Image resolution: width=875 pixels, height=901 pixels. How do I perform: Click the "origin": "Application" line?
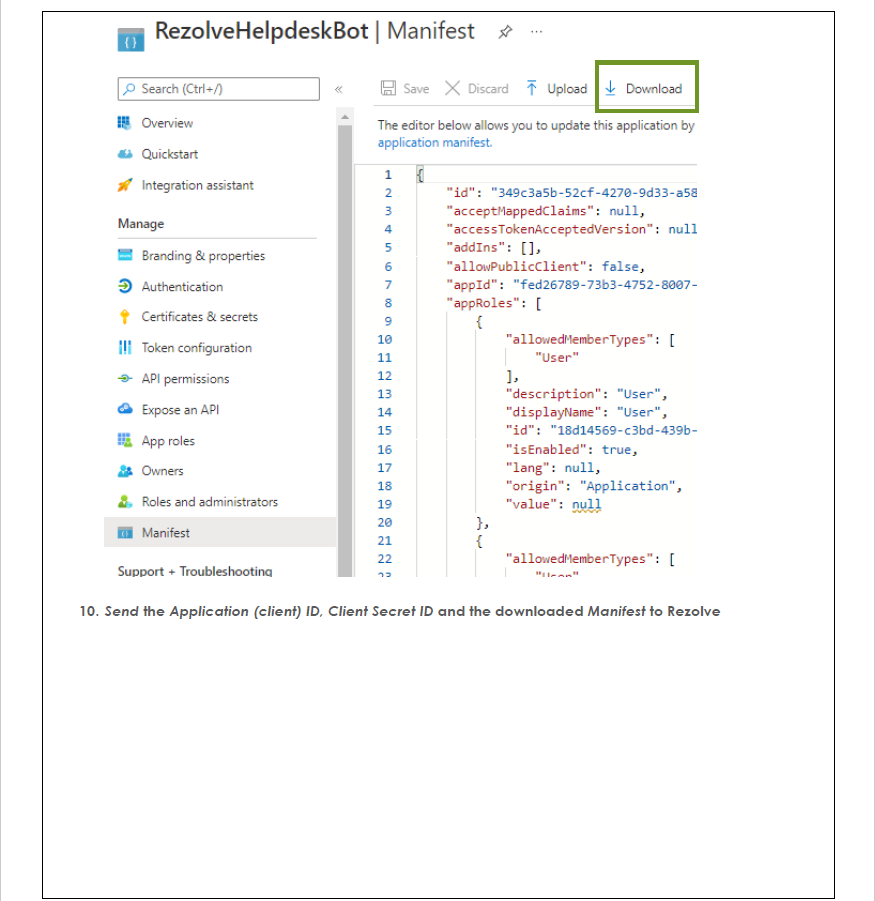coord(594,486)
